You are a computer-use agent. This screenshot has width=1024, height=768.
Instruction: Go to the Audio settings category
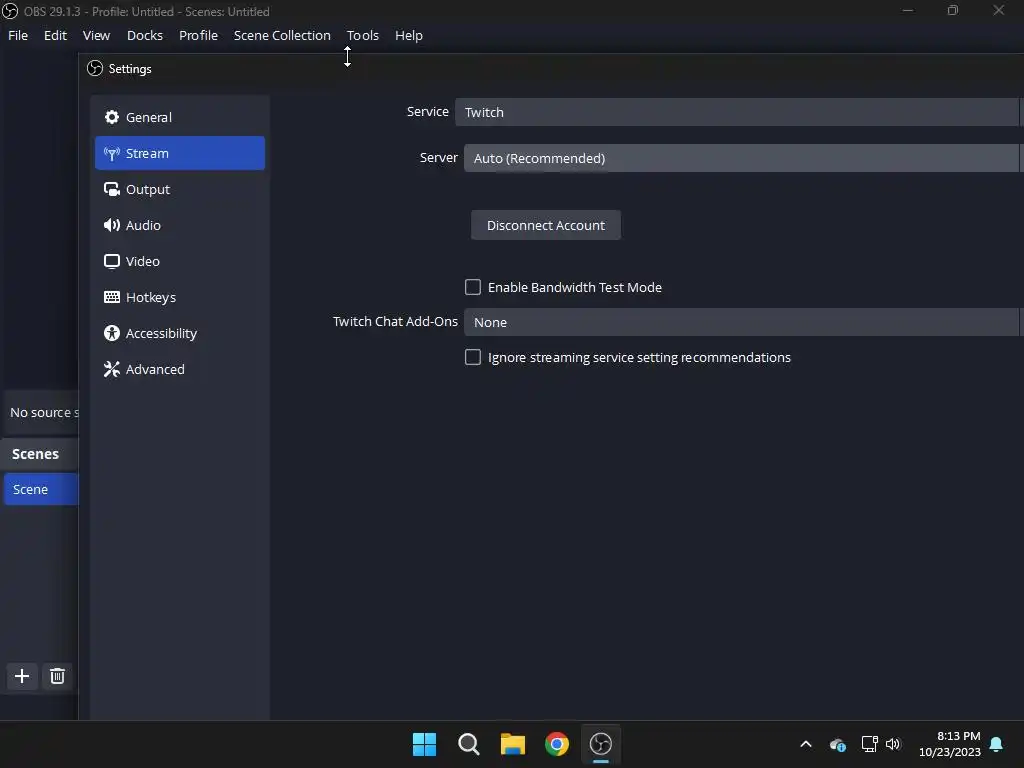[x=180, y=225]
